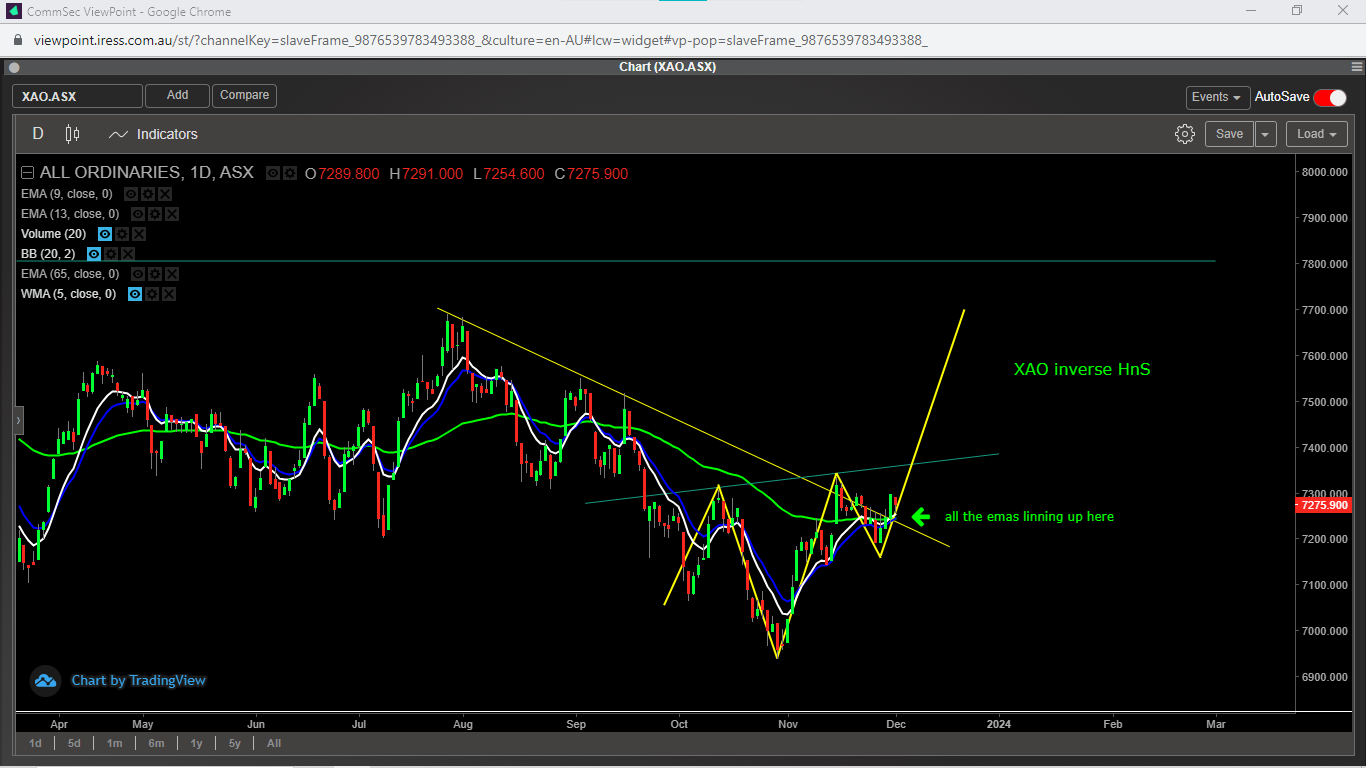
Task: Click the Save button
Action: click(x=1229, y=134)
